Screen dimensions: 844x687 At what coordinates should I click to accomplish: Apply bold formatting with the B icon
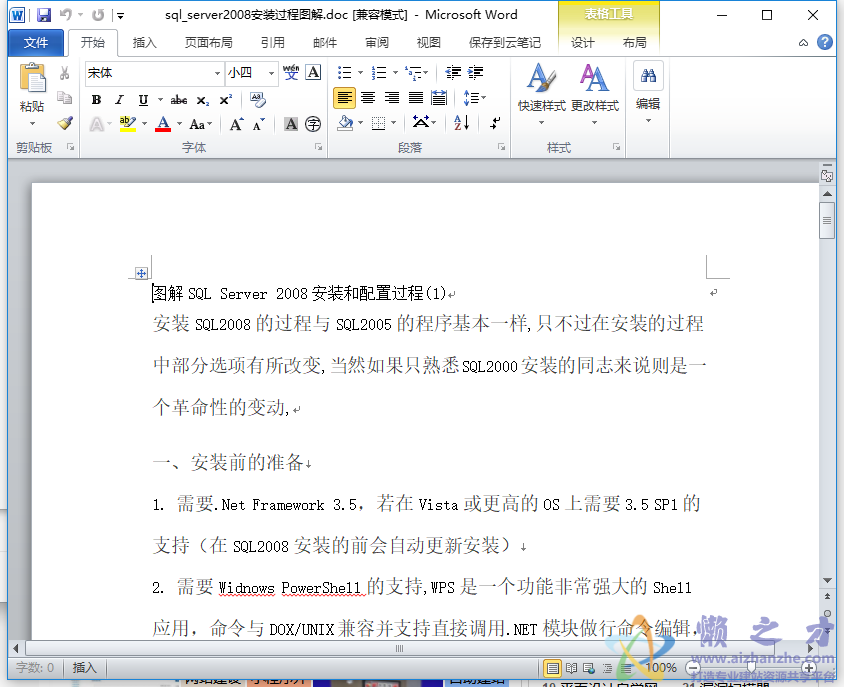tap(96, 99)
